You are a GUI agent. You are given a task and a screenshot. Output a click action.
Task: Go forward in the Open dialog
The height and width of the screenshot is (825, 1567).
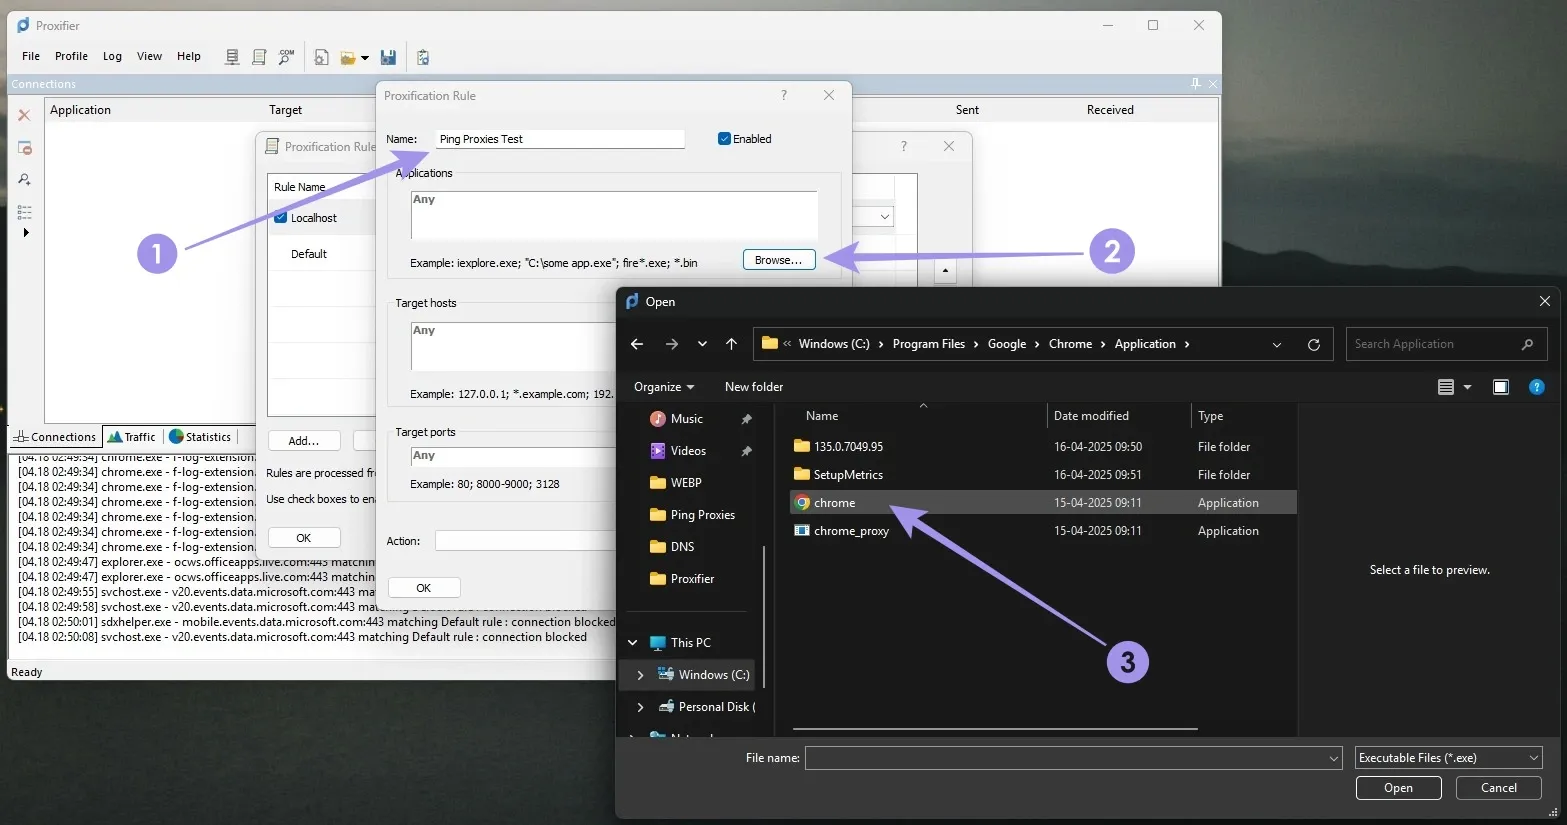(x=672, y=344)
